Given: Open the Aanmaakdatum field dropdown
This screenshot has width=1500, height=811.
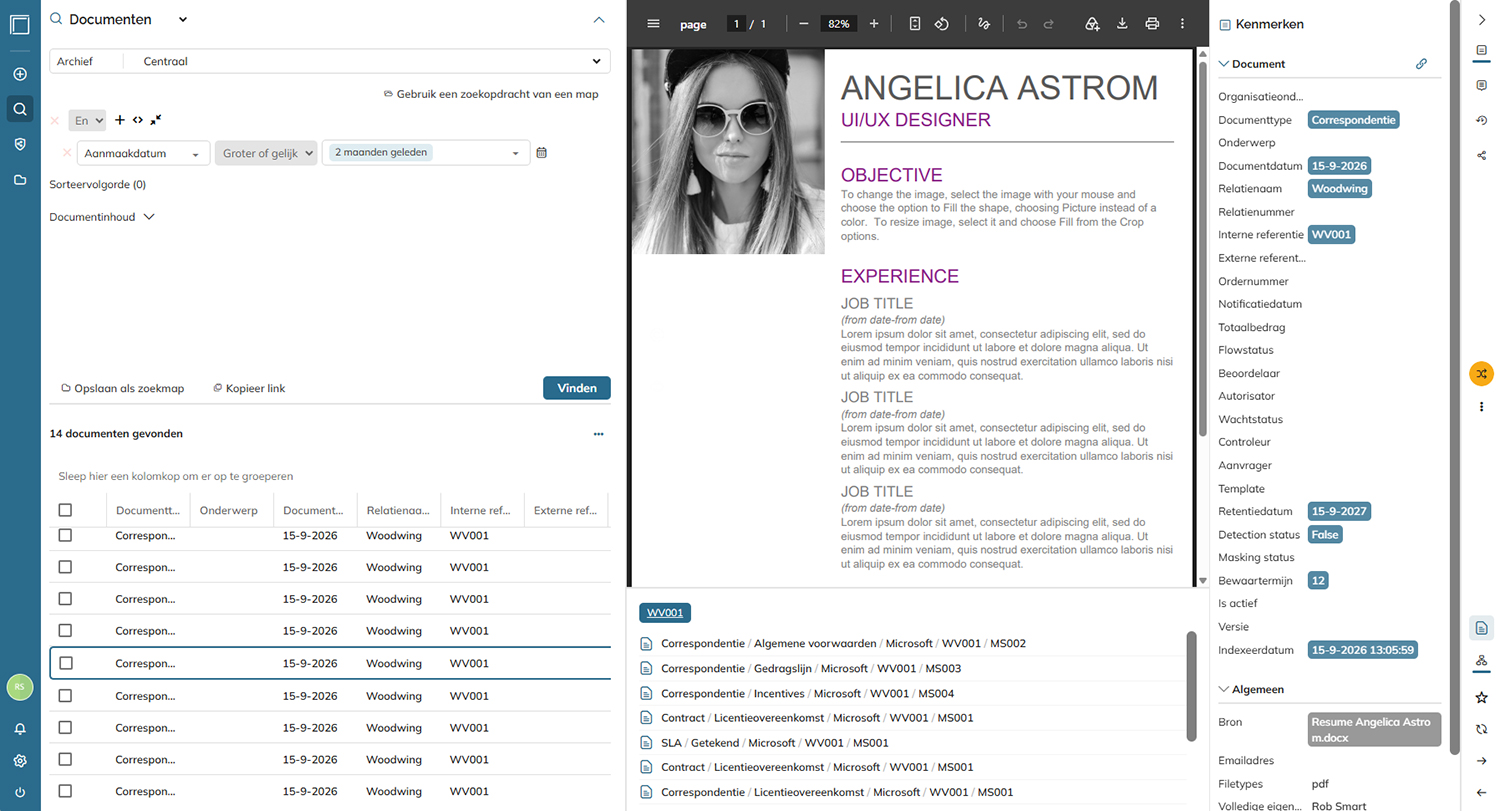Looking at the screenshot, I should [143, 153].
